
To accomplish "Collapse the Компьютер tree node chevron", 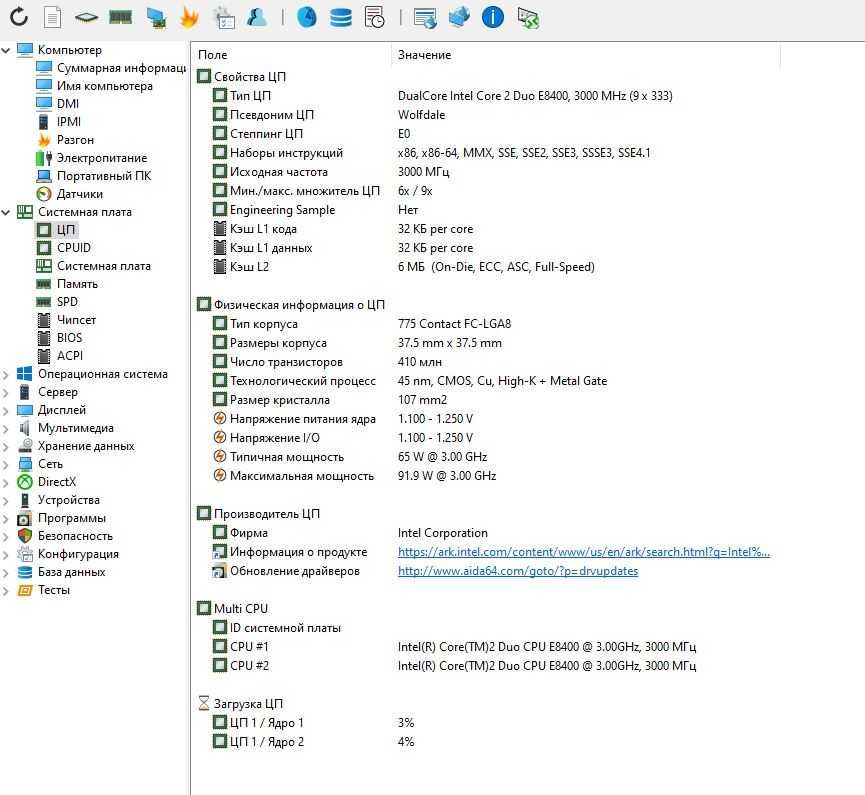I will (x=6, y=50).
